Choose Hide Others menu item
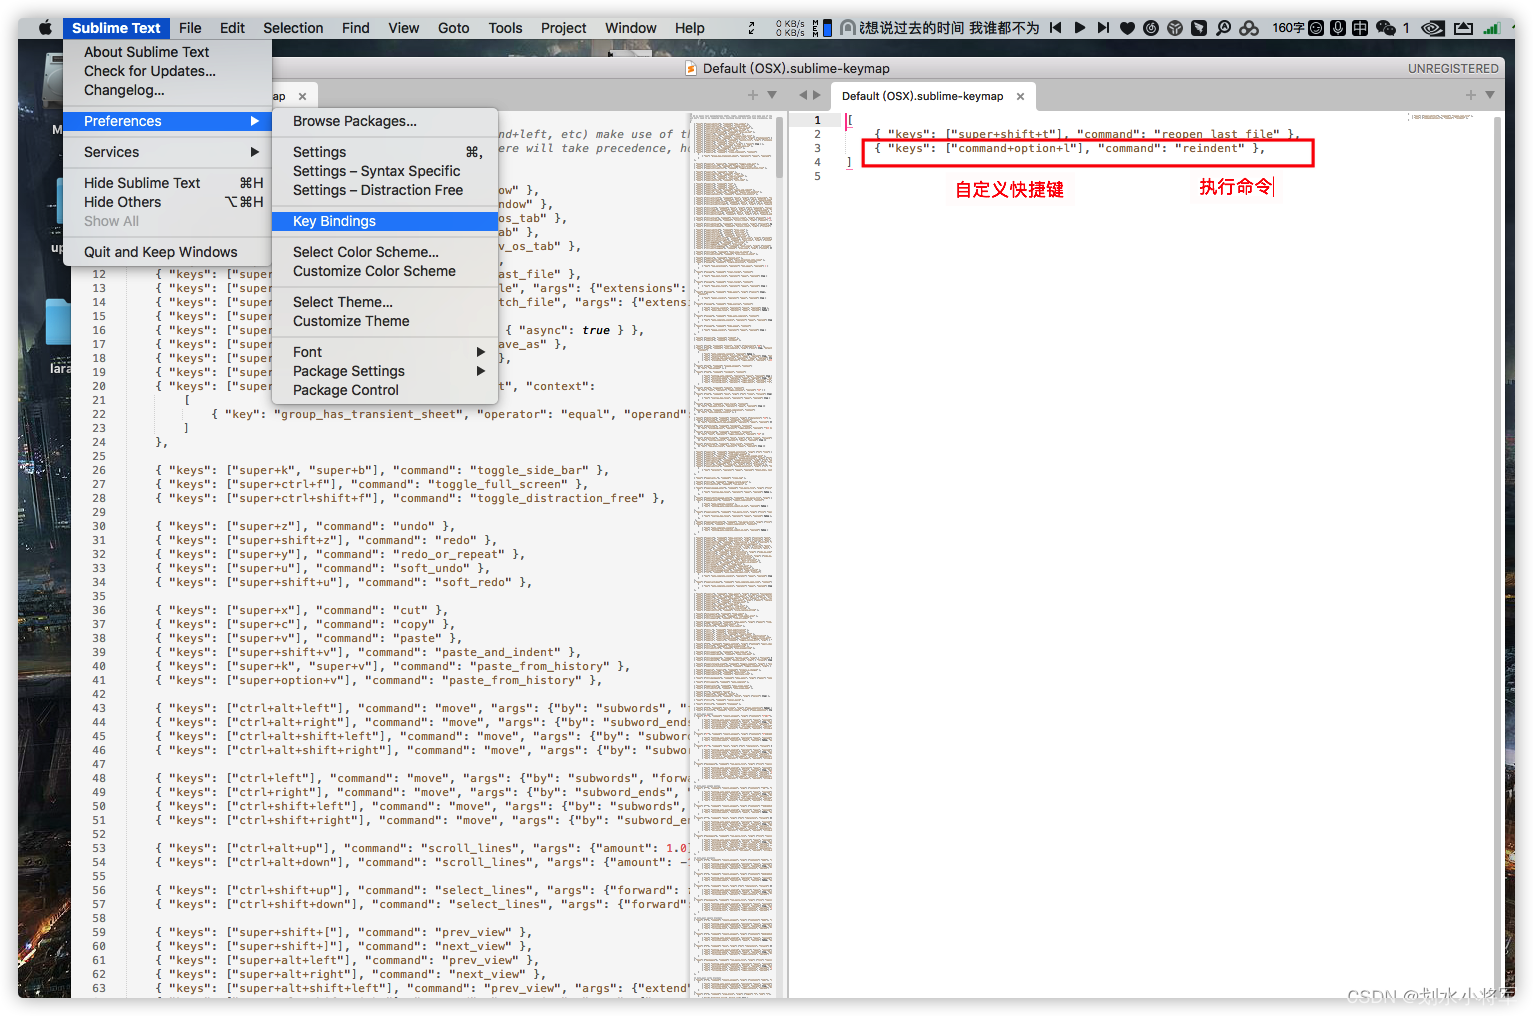1533x1016 pixels. [x=168, y=202]
